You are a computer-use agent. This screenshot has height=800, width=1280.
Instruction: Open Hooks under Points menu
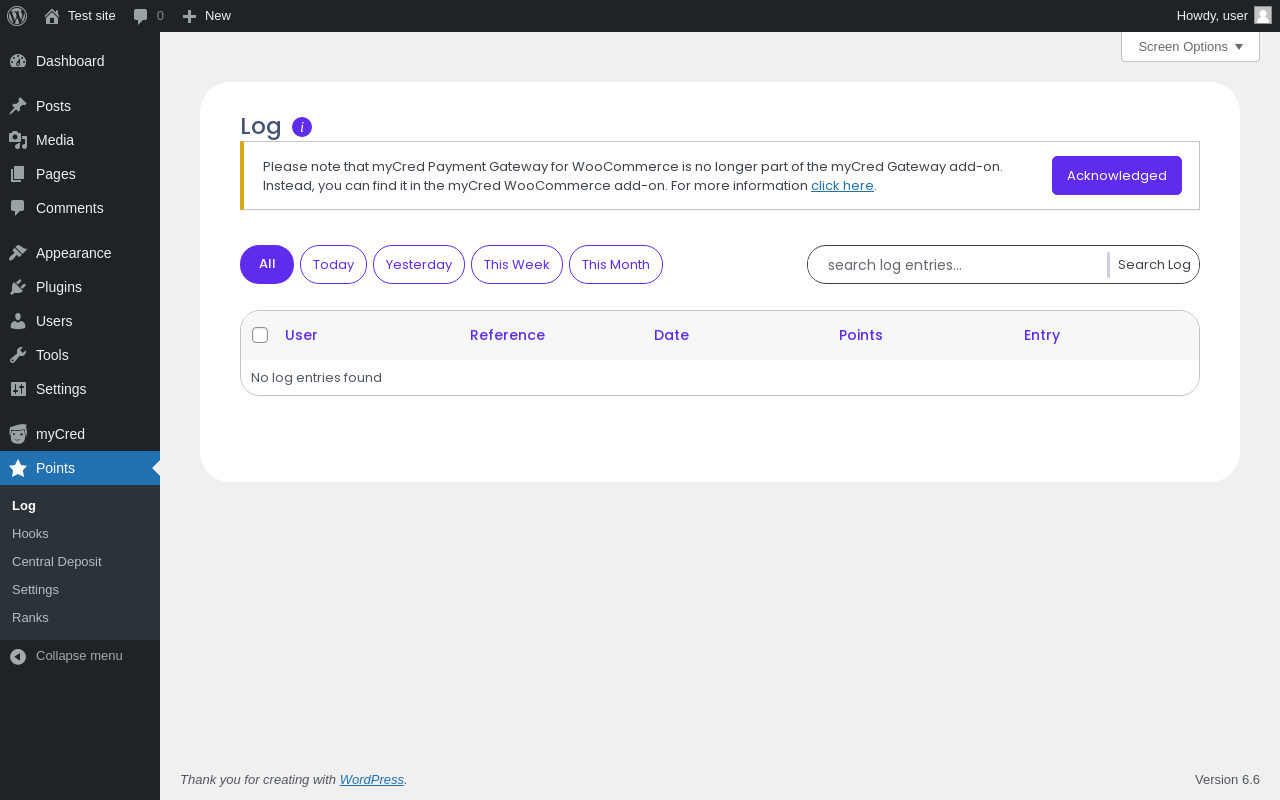coord(30,534)
